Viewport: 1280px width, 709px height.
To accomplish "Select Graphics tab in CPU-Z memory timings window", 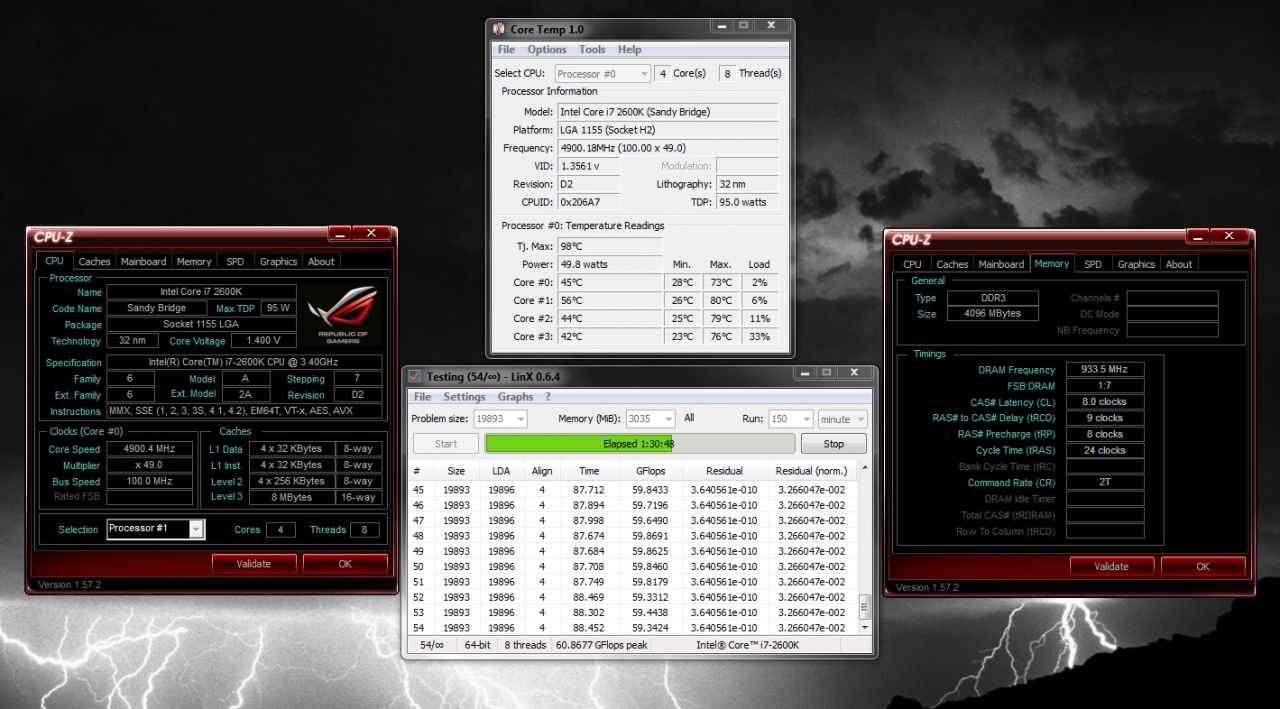I will coord(1136,265).
